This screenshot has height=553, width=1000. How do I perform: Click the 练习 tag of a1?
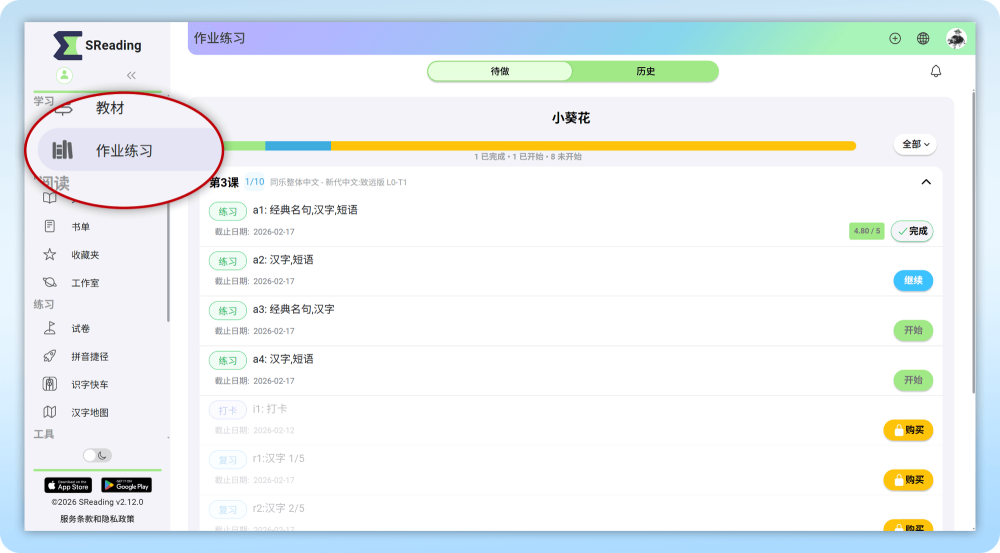coord(228,212)
